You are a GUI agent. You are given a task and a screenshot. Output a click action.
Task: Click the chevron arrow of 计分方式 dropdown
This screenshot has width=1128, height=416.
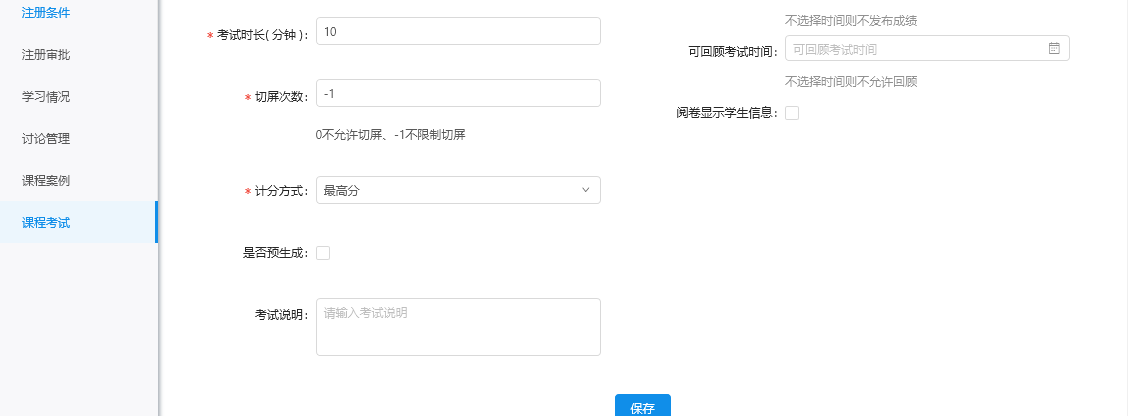pos(585,190)
